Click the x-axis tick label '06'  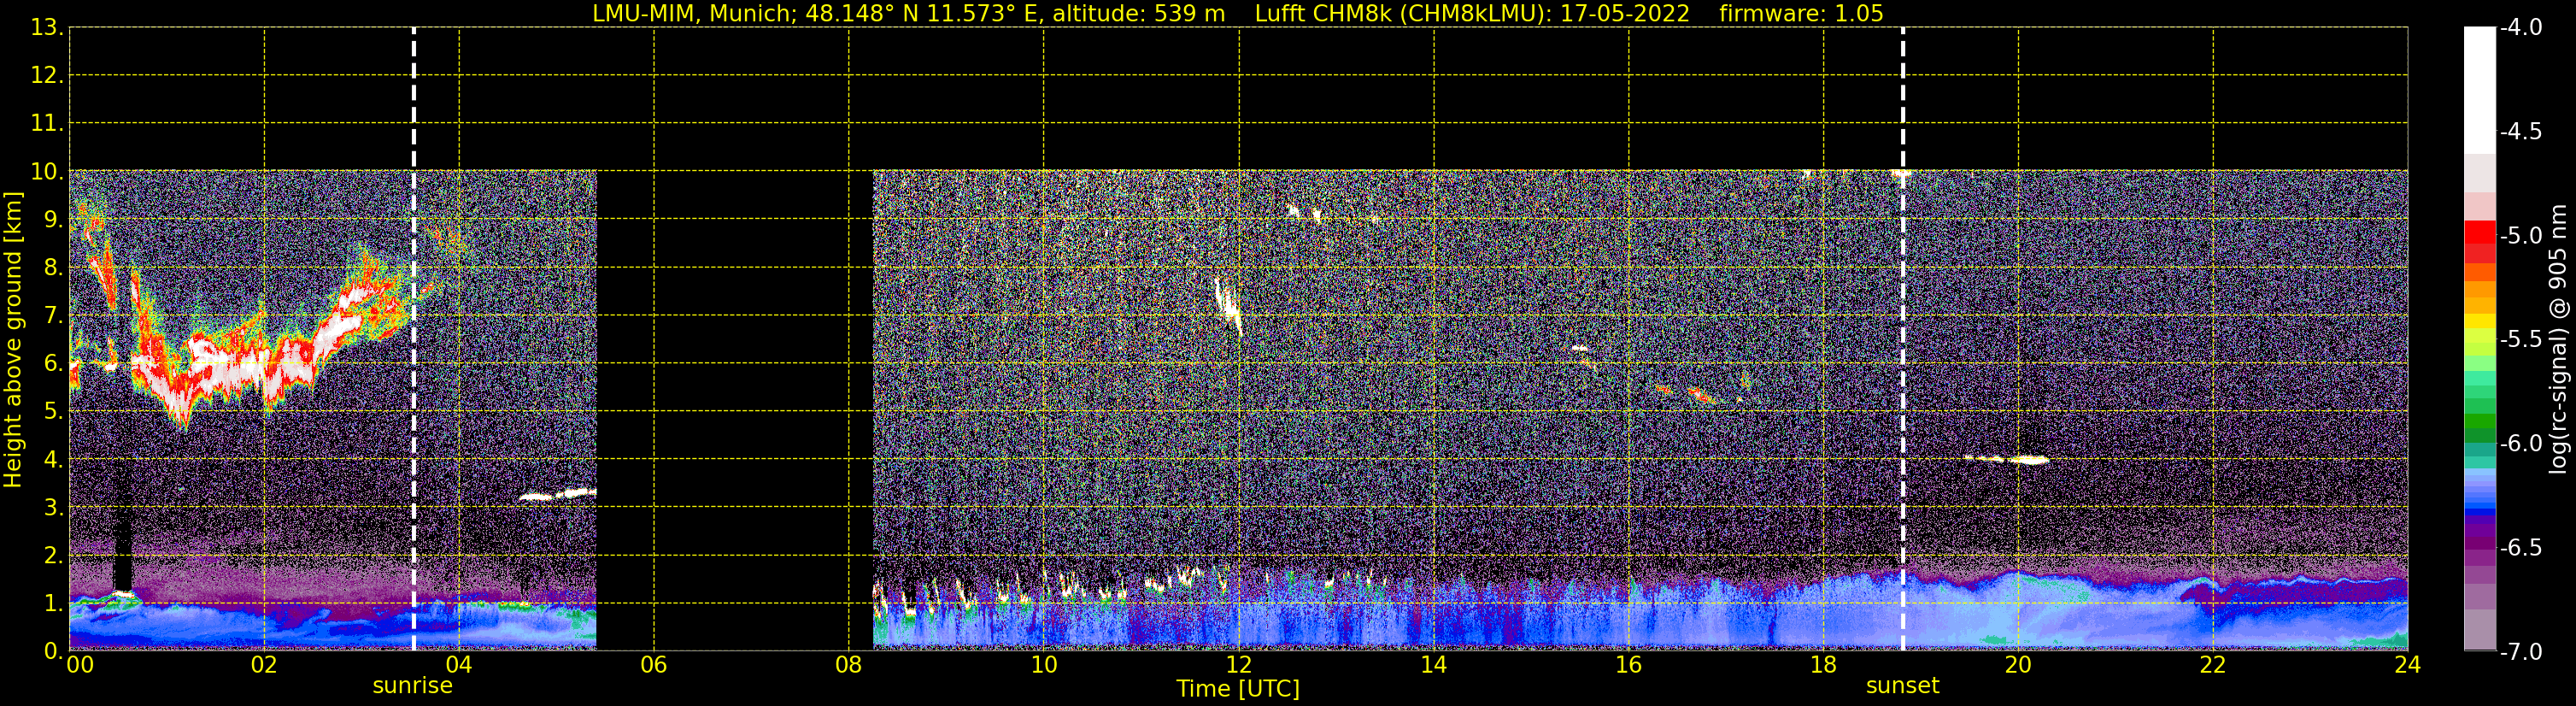[654, 665]
